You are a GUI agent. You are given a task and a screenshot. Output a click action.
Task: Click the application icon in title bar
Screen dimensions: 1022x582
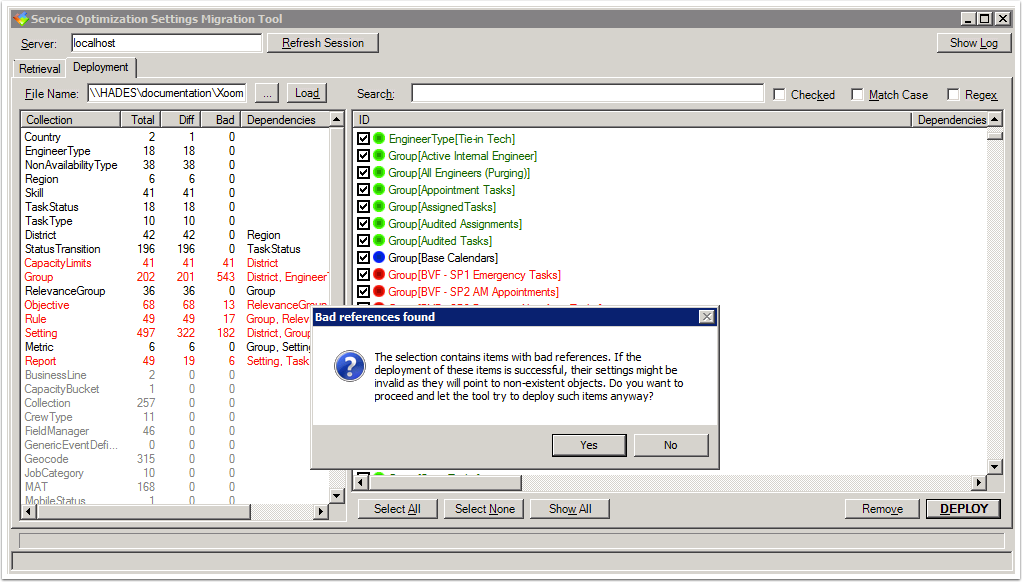[x=19, y=19]
